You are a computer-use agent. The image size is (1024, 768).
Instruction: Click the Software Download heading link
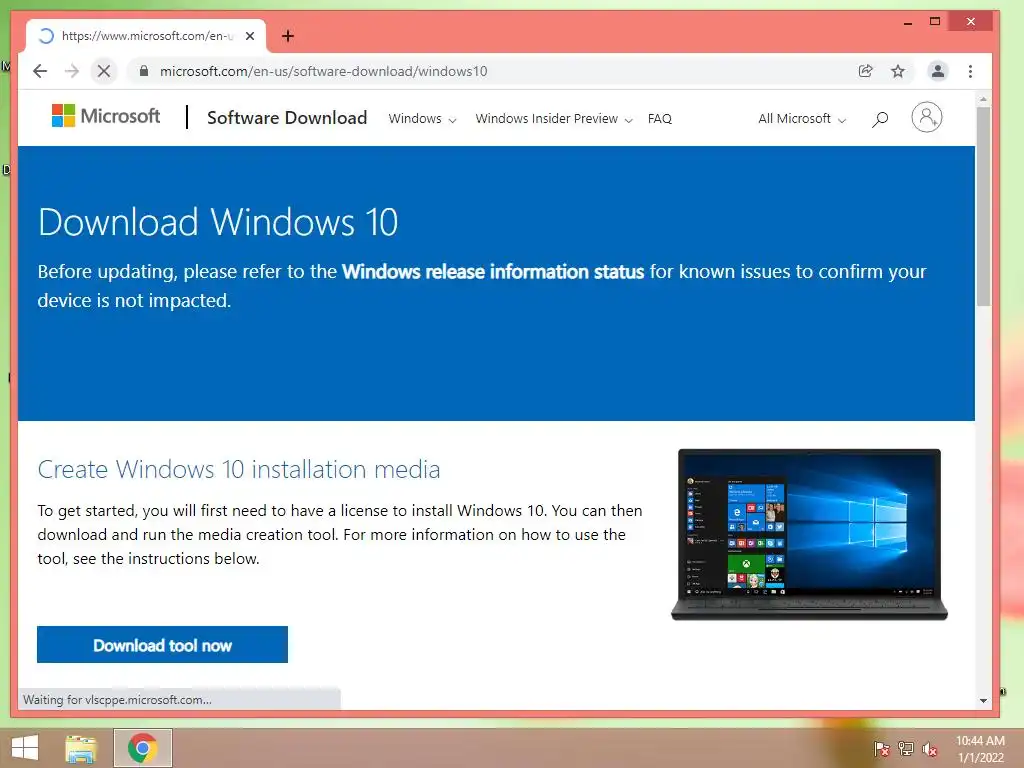287,118
